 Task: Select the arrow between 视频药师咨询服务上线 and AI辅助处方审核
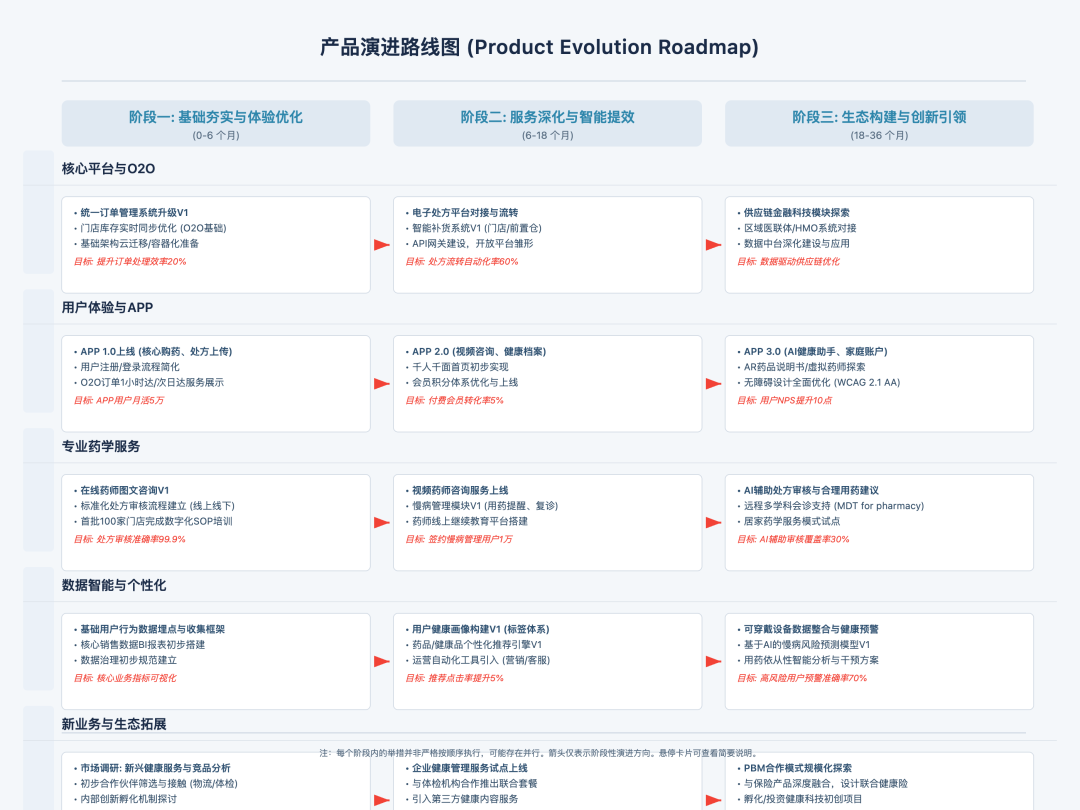[x=713, y=522]
